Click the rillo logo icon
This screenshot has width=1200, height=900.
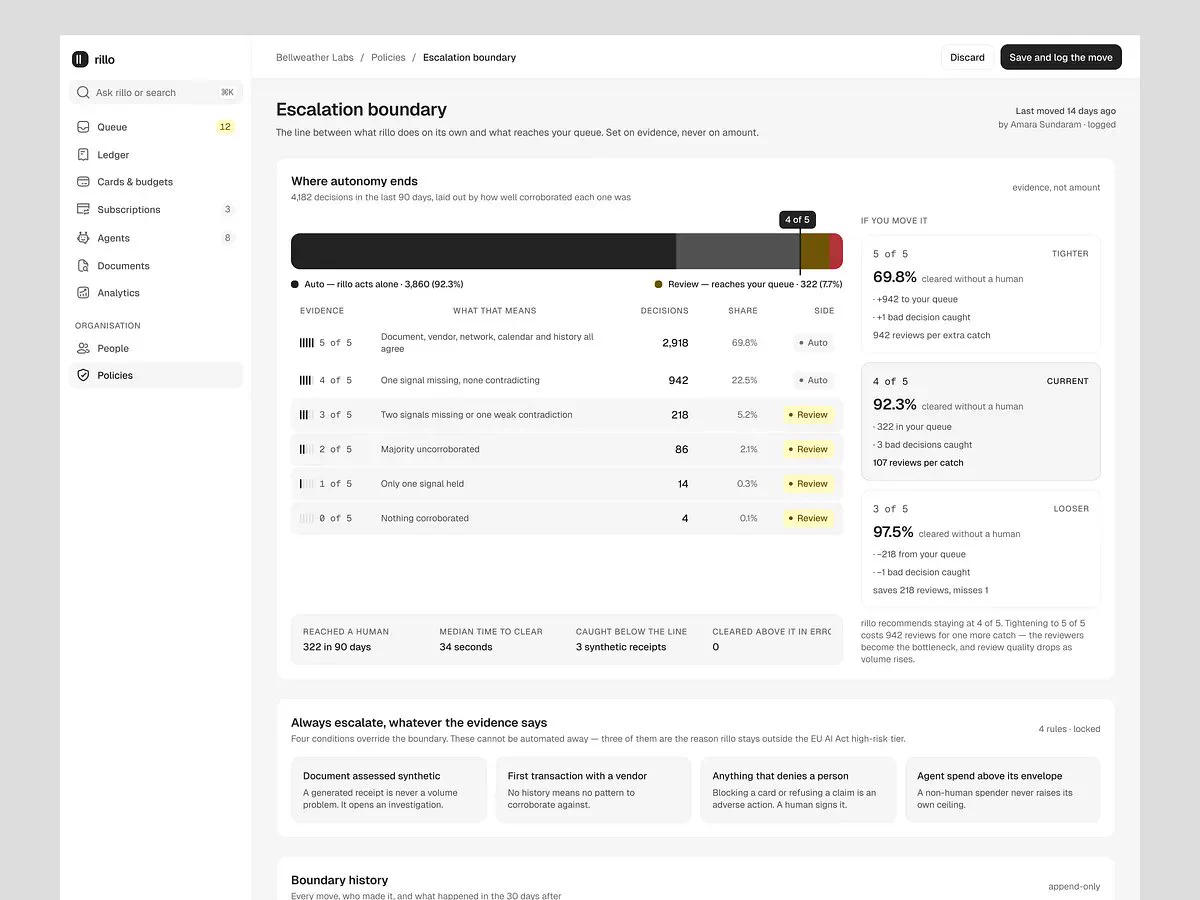click(x=80, y=59)
